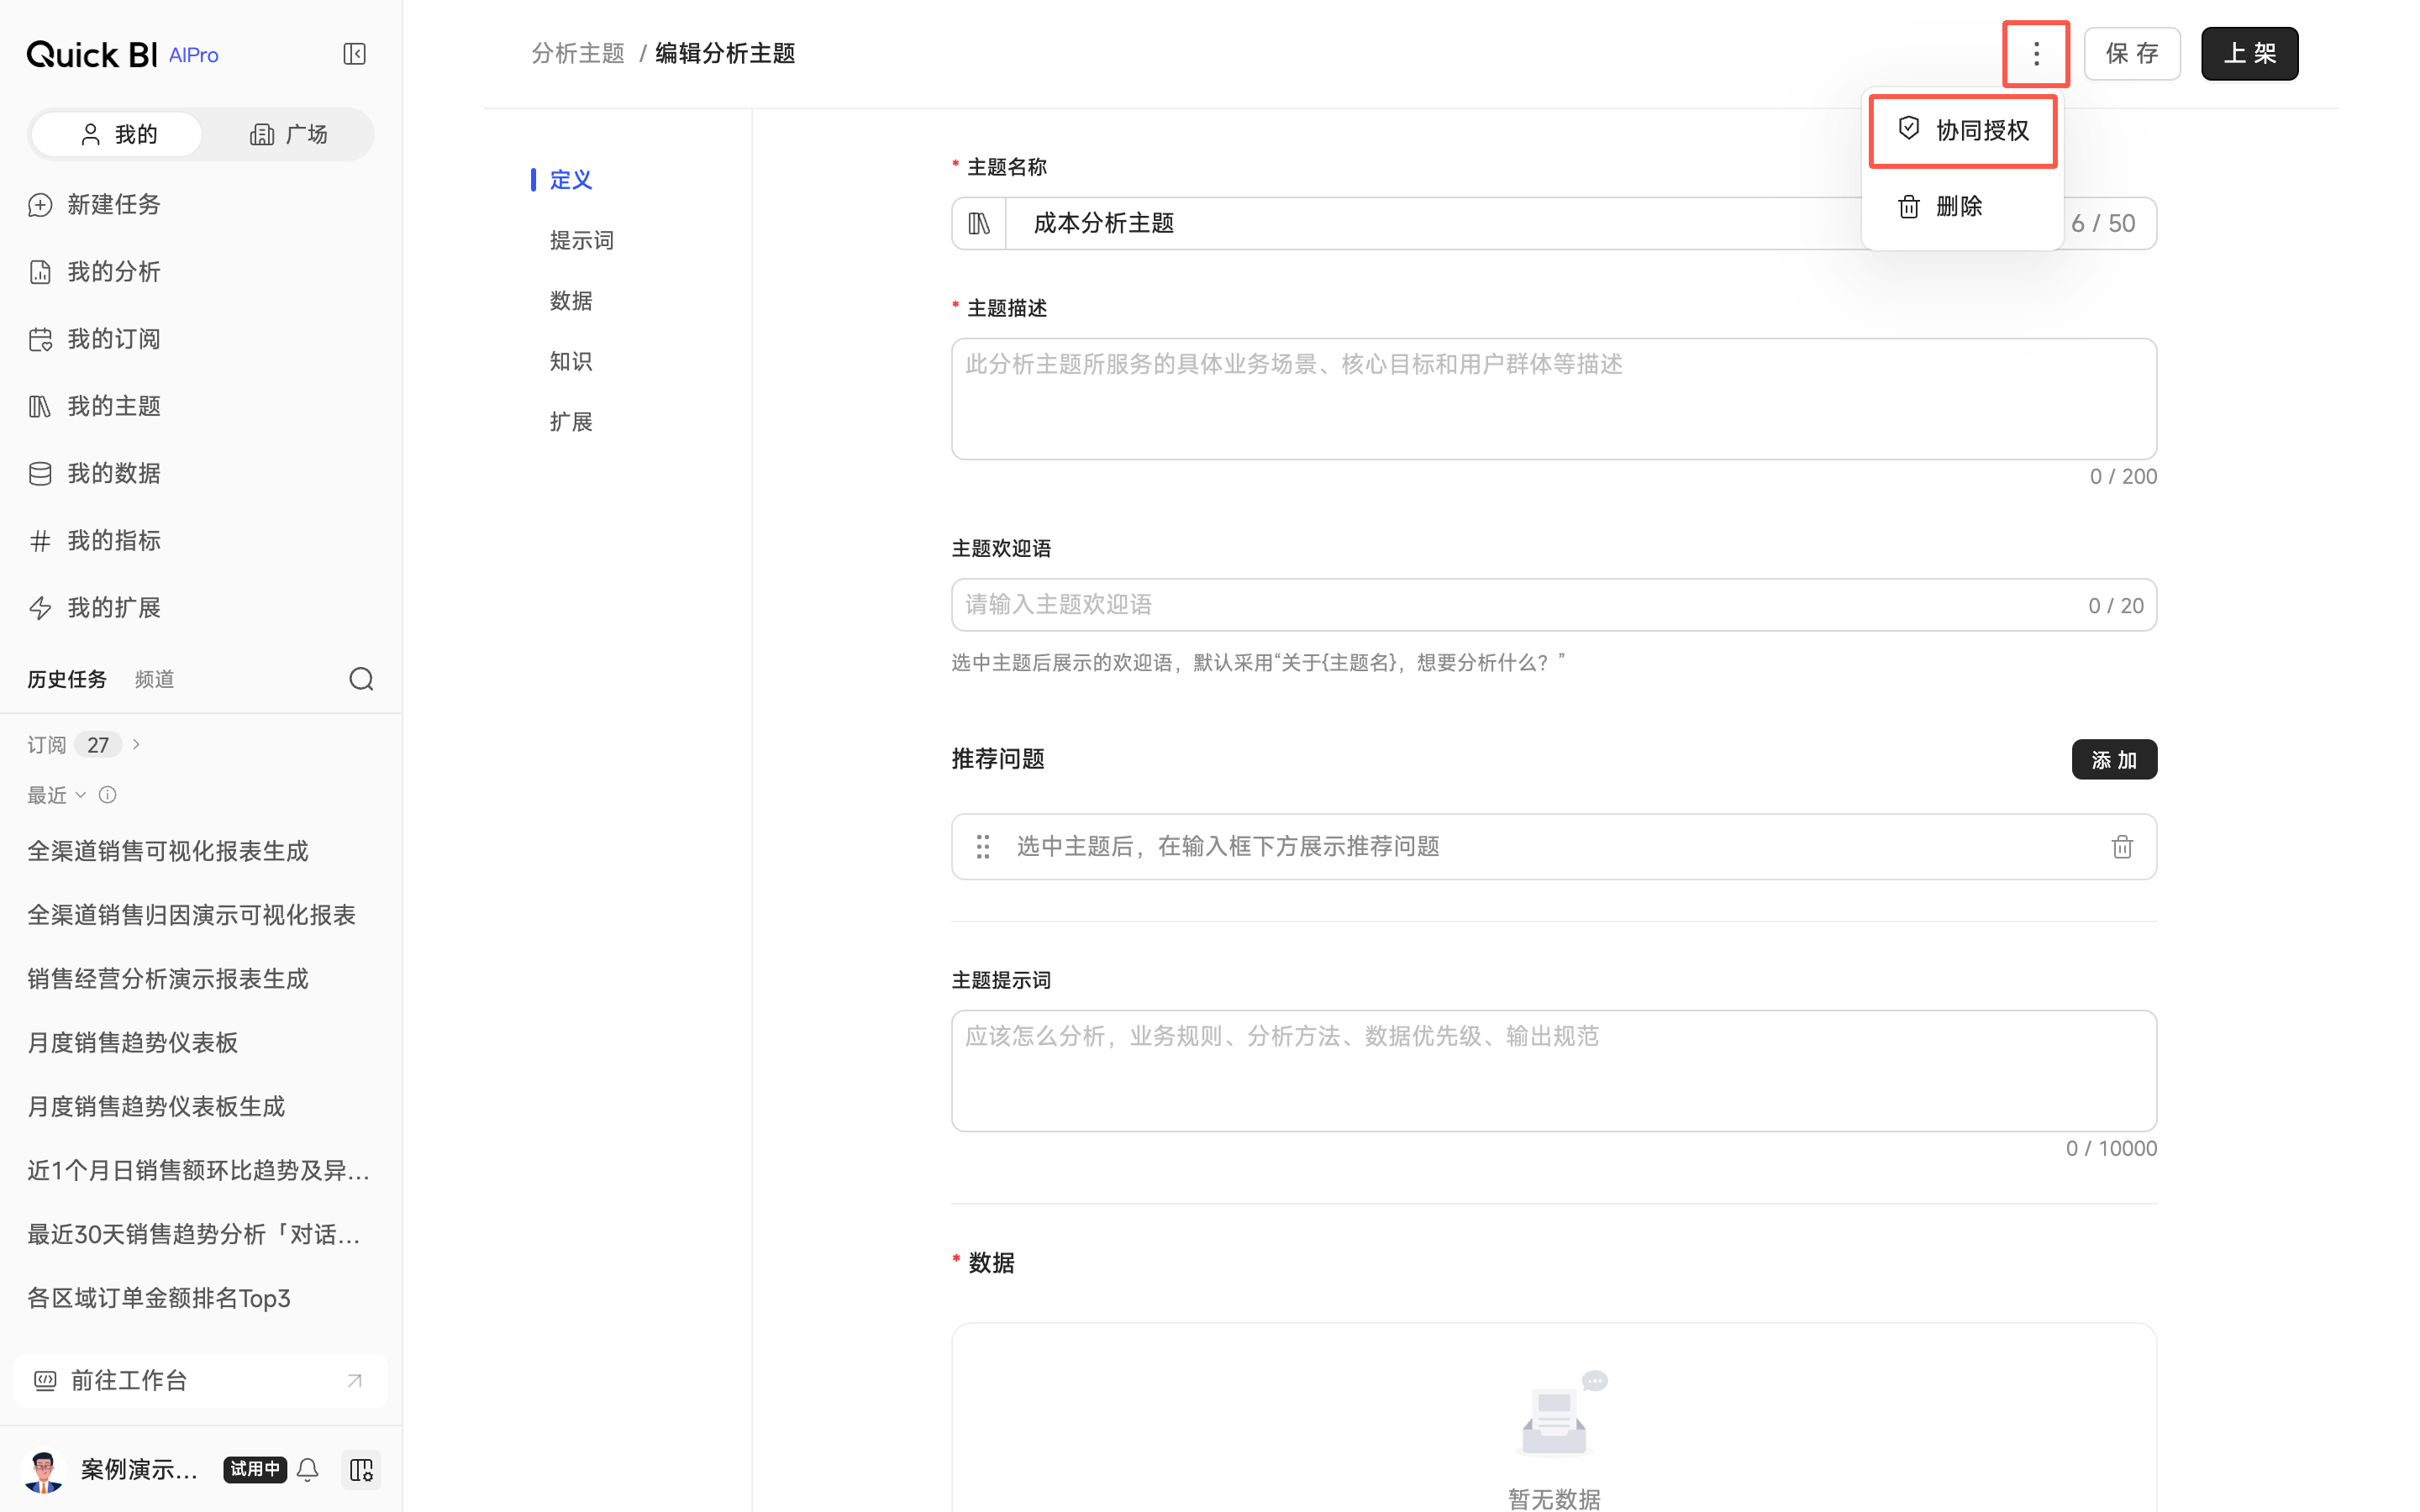Click the 保存 button
2420x1512 pixels.
tap(2131, 54)
